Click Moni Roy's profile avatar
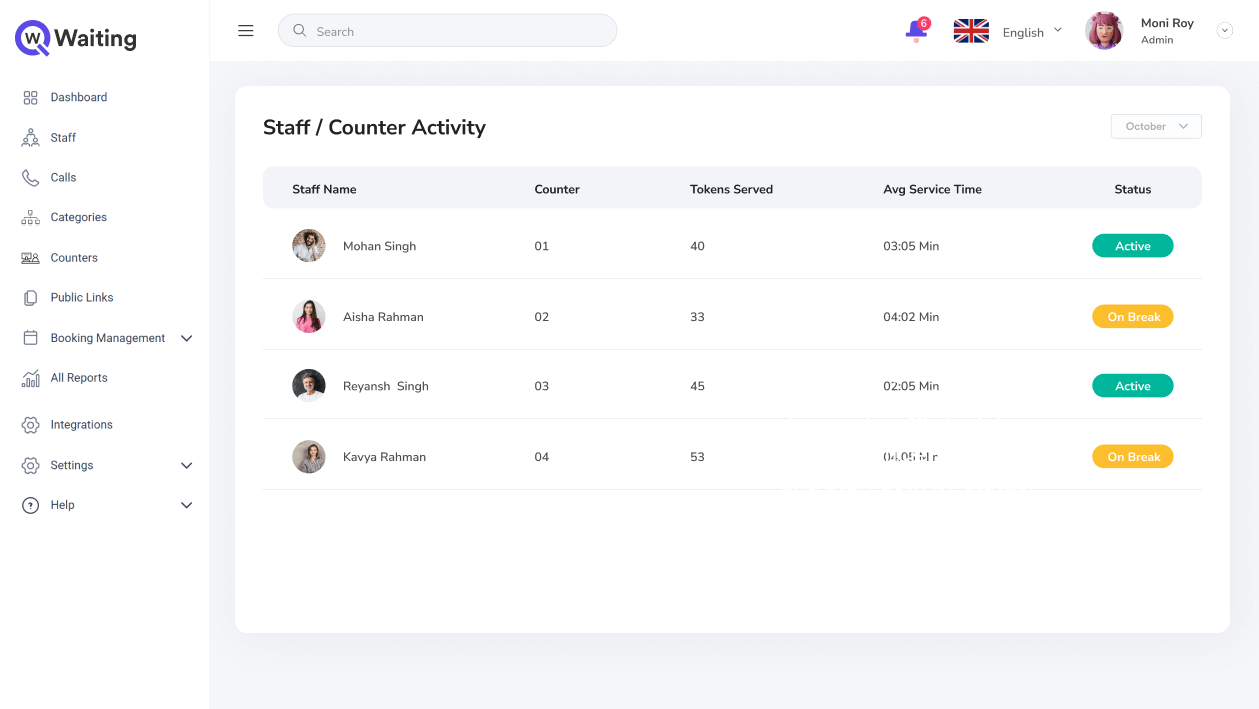1259x709 pixels. [x=1104, y=31]
